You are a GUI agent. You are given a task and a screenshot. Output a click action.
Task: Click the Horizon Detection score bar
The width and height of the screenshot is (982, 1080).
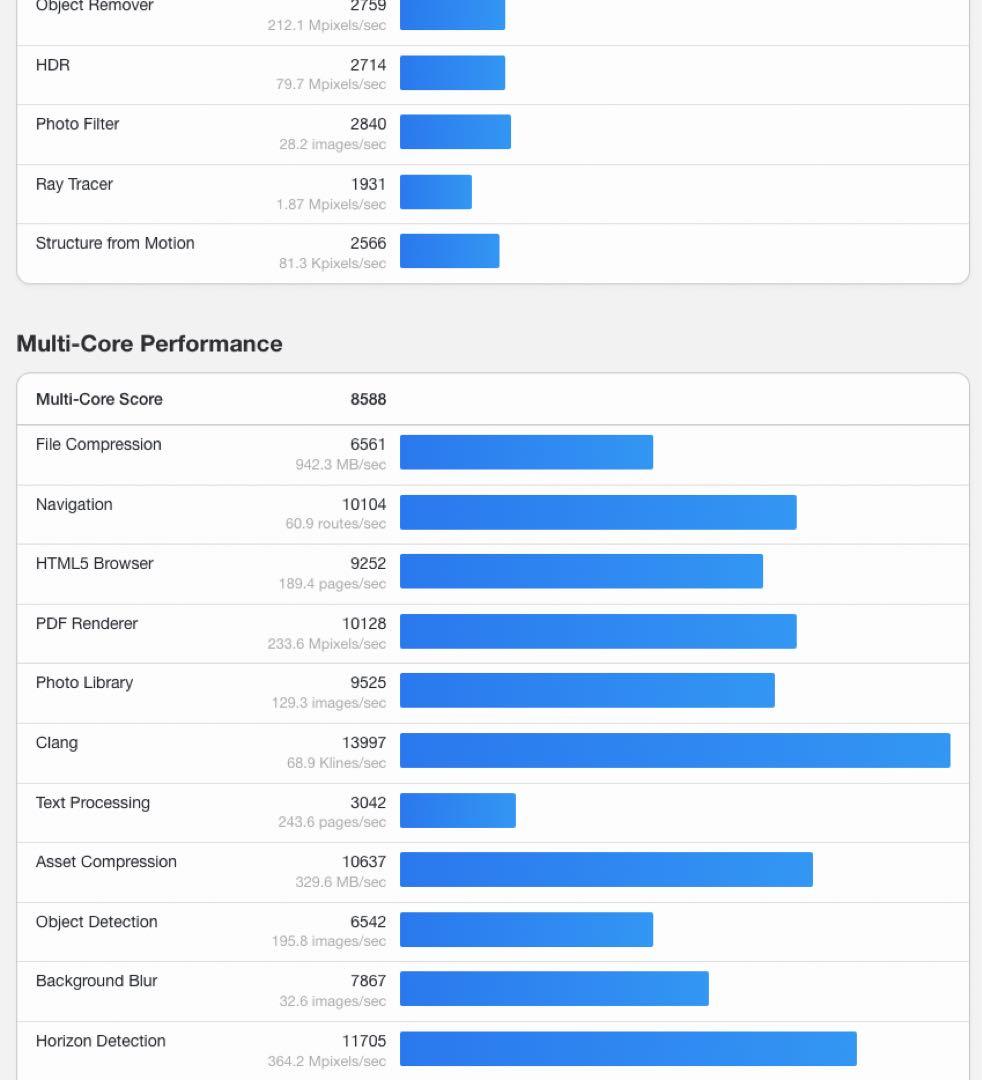point(628,1048)
